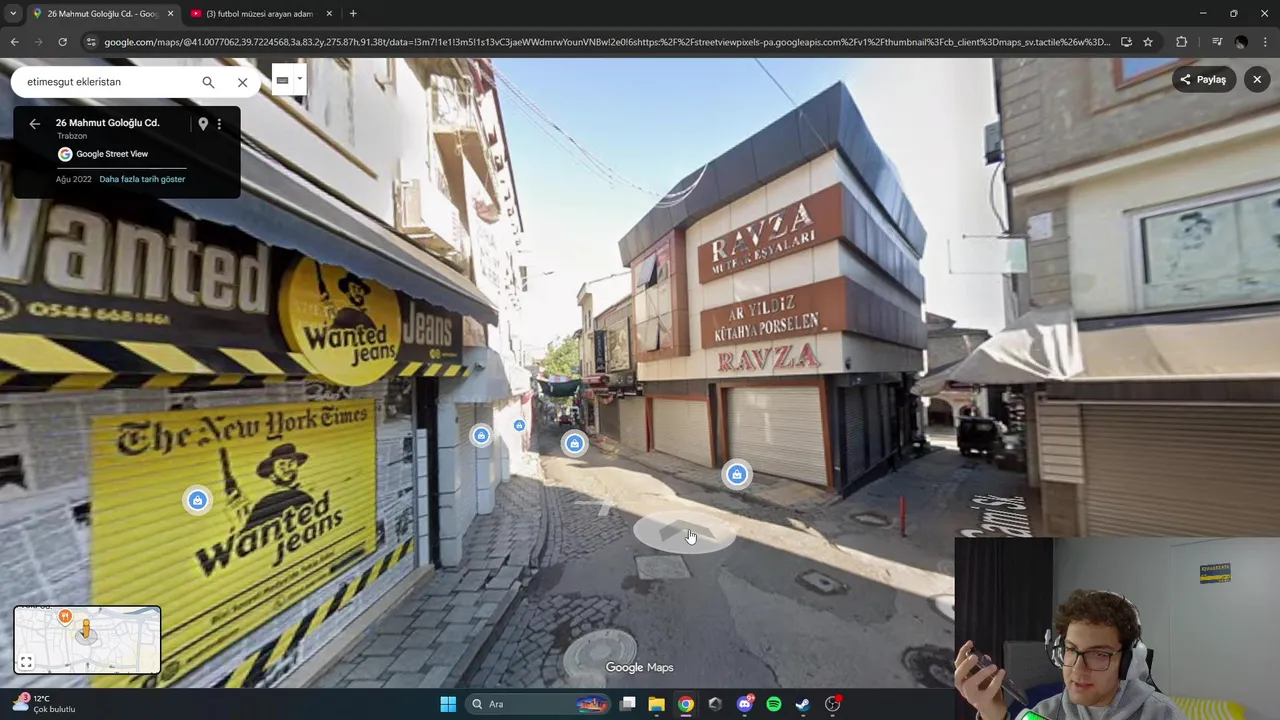The height and width of the screenshot is (720, 1280).
Task: Open the tab search dropdown arrow
Action: (x=12, y=14)
